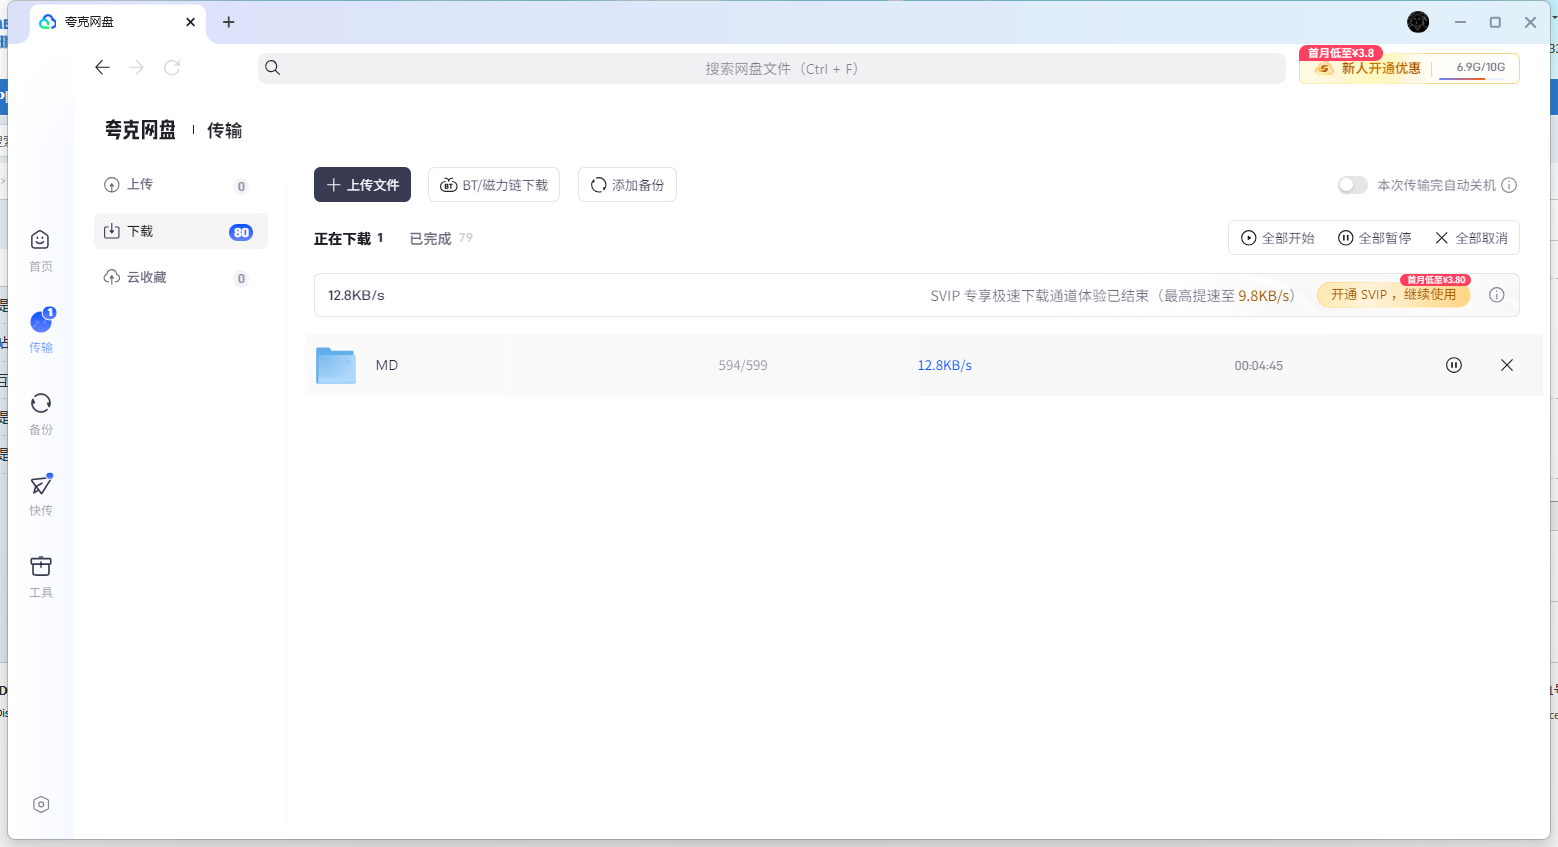Image resolution: width=1558 pixels, height=847 pixels.
Task: Click the 传输 breadcrumb label
Action: point(224,130)
